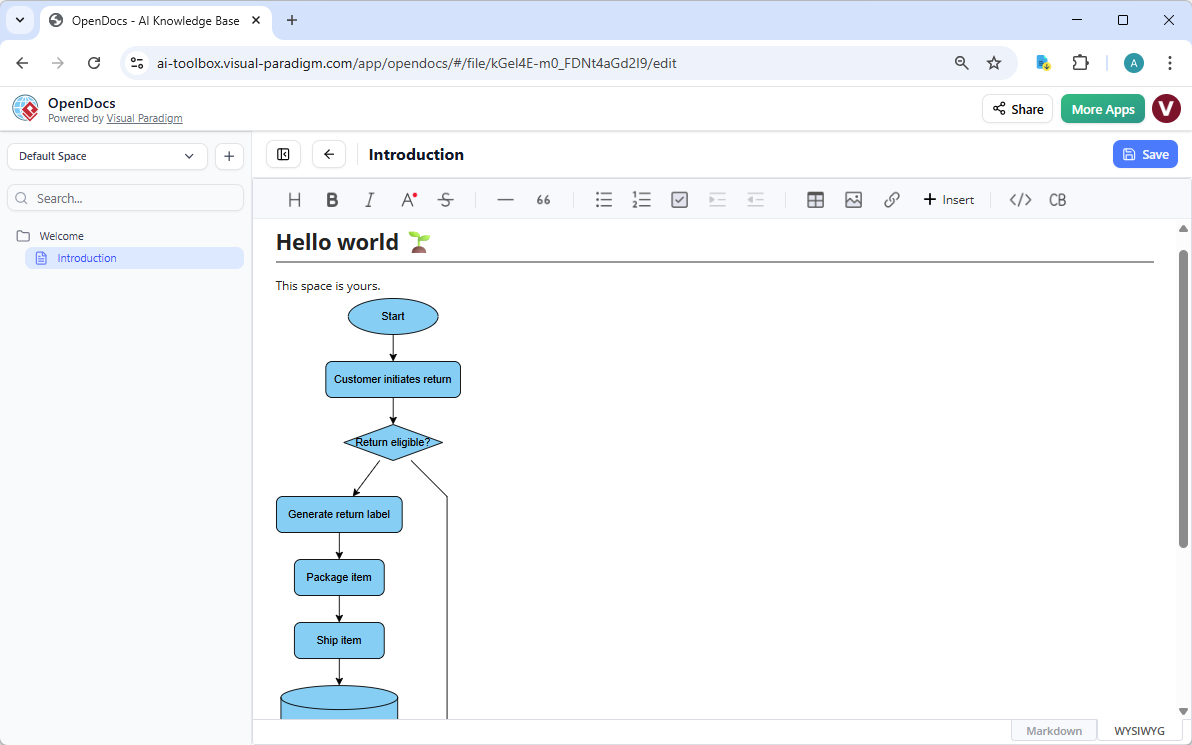The width and height of the screenshot is (1192, 745).
Task: Toggle bold formatting
Action: click(331, 199)
